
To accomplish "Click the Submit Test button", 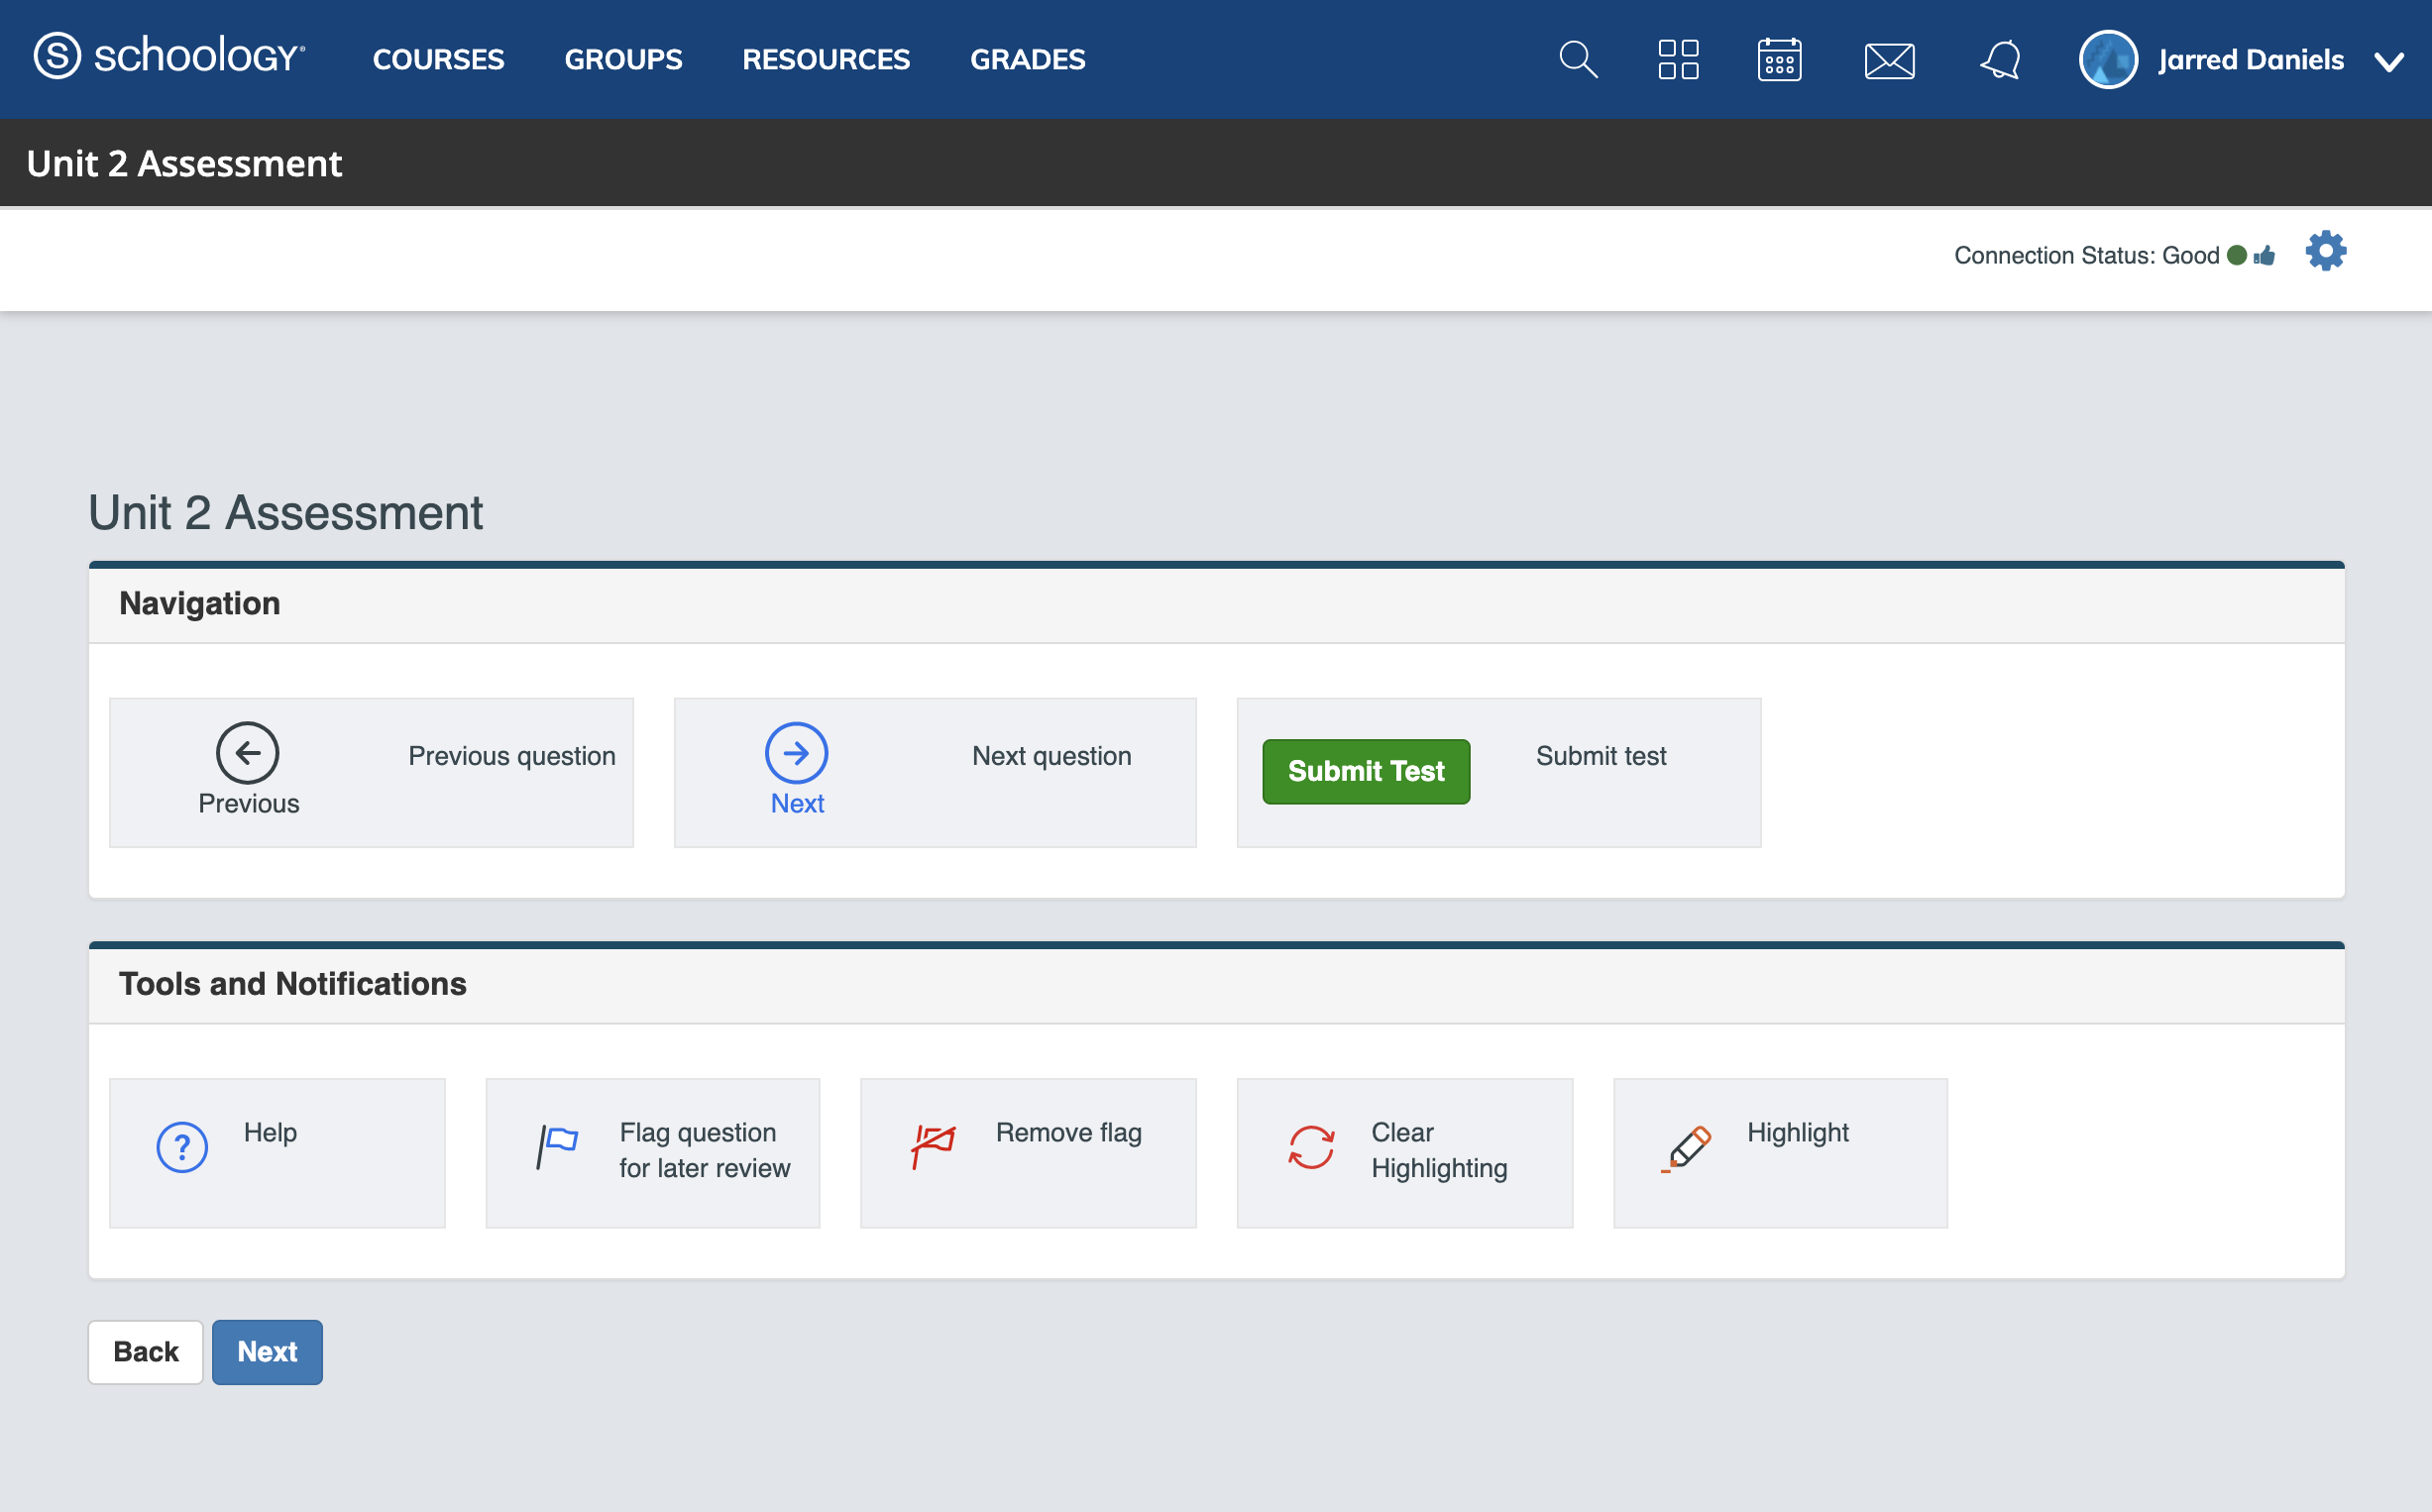I will (x=1366, y=771).
